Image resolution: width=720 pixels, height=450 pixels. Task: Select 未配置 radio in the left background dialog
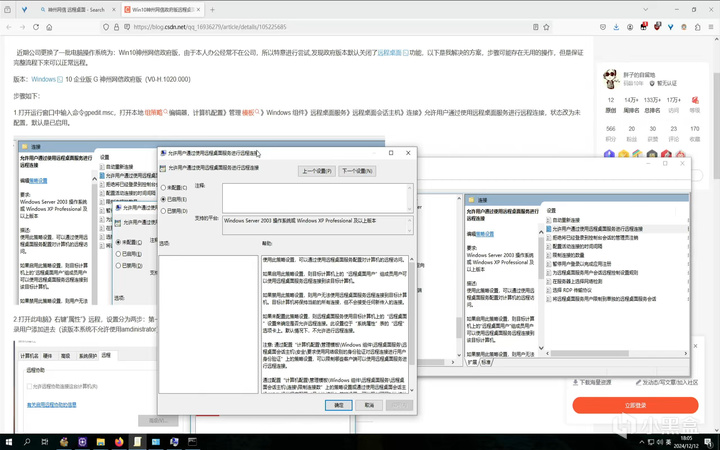tap(118, 242)
